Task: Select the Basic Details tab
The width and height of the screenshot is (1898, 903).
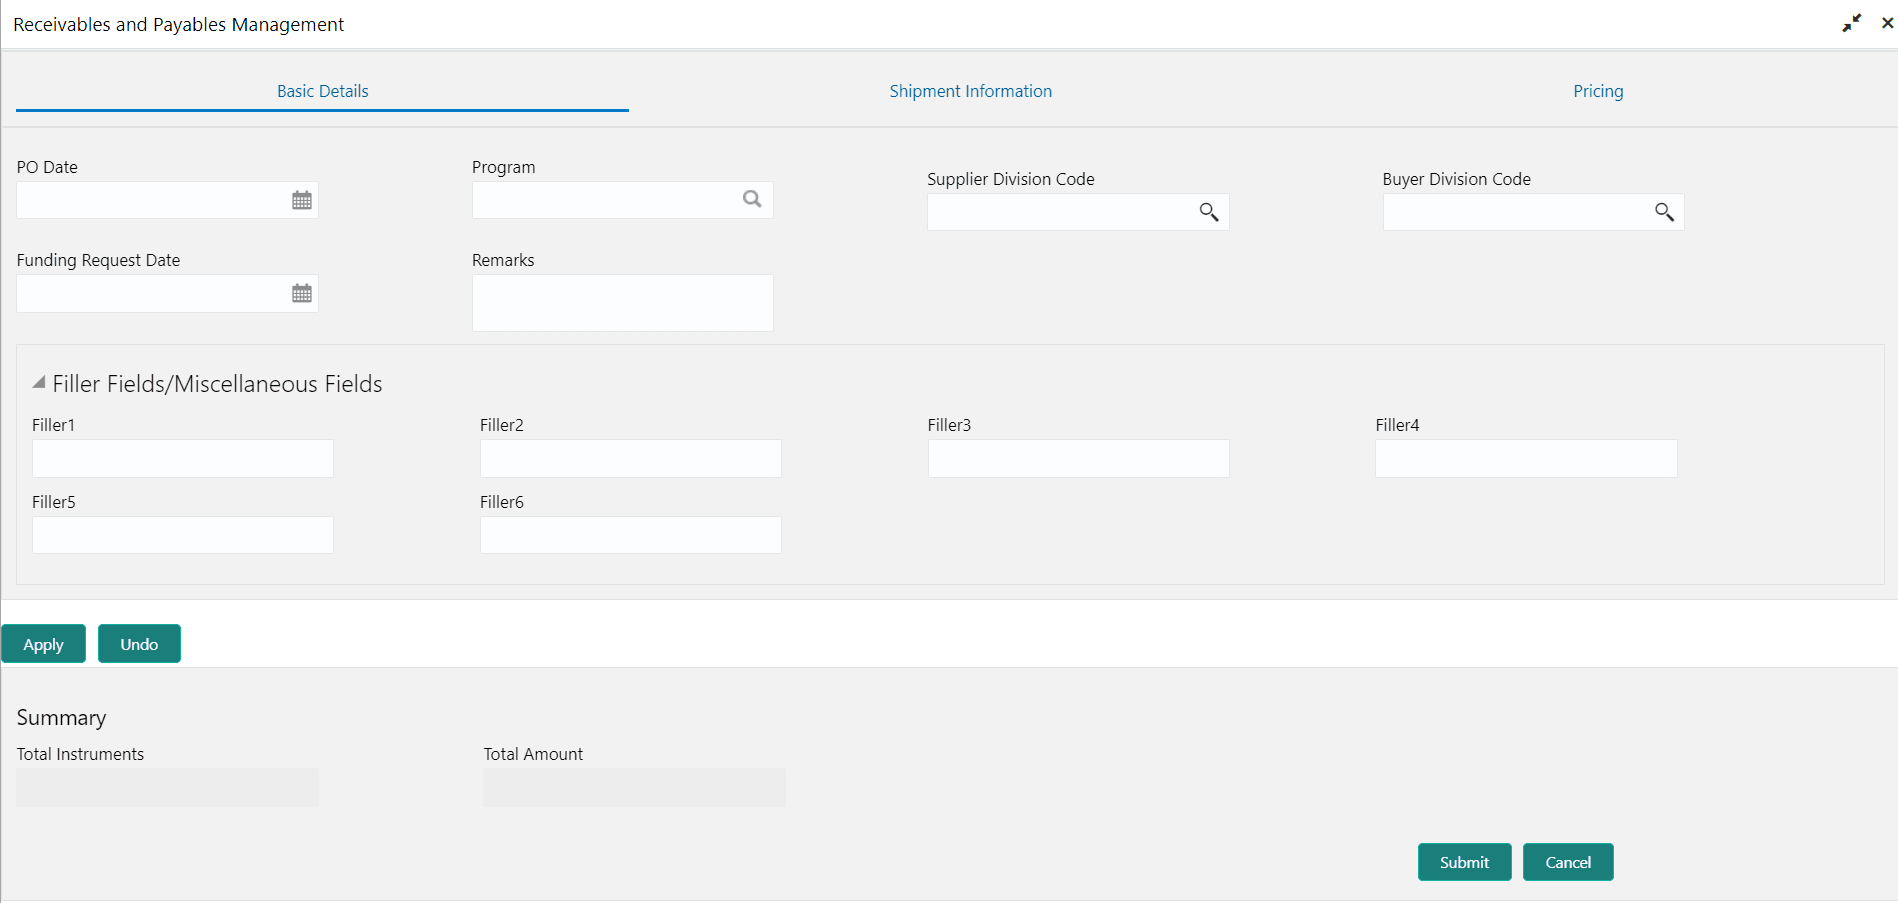Action: (322, 91)
